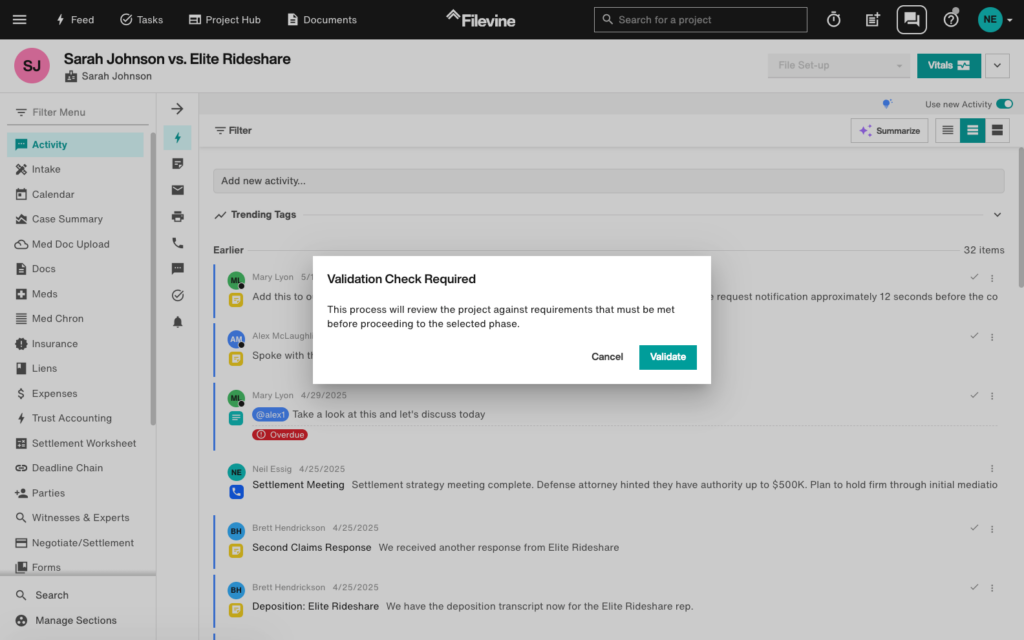Click the Search for a project field
The width and height of the screenshot is (1024, 640).
point(700,19)
